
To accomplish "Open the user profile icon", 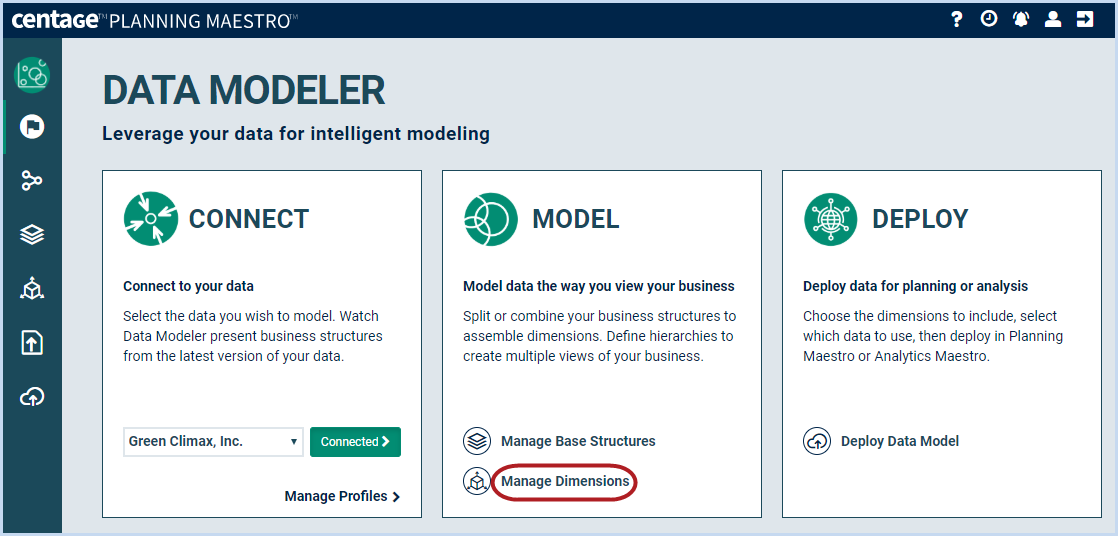I will click(x=1053, y=19).
